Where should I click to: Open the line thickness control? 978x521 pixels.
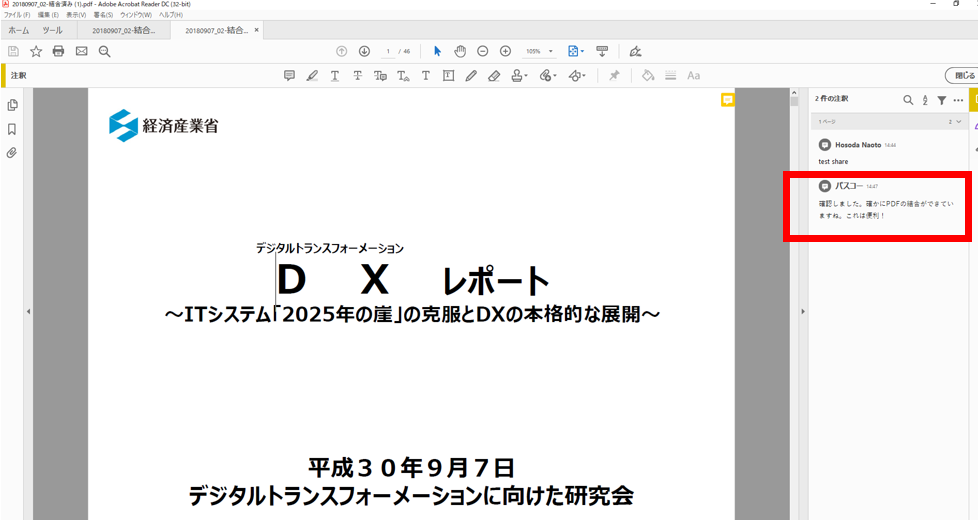coord(671,75)
